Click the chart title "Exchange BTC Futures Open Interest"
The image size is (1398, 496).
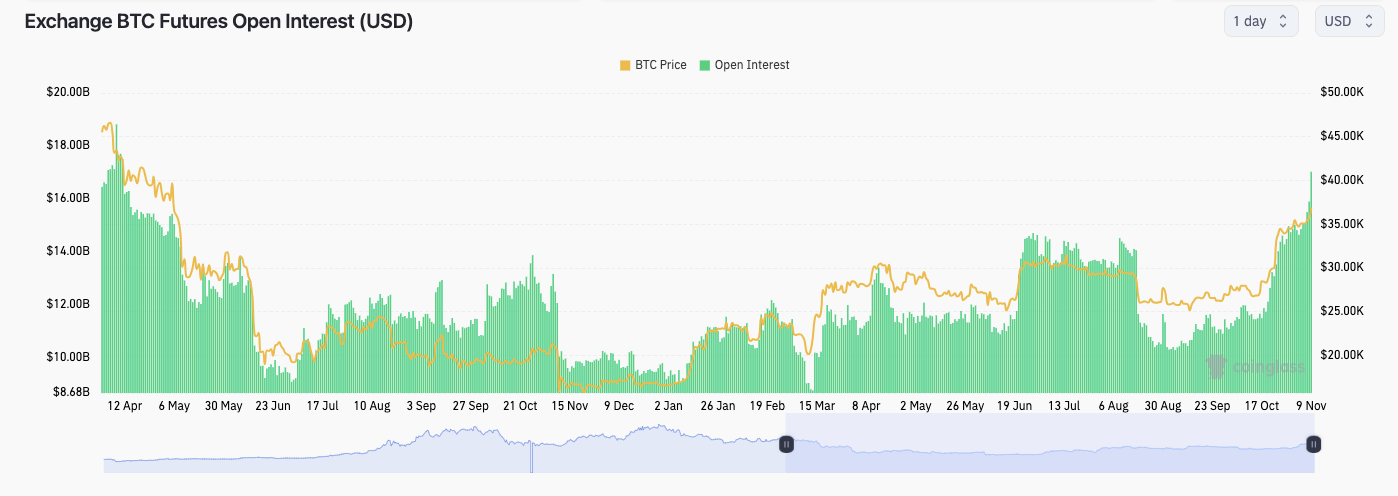pos(218,22)
